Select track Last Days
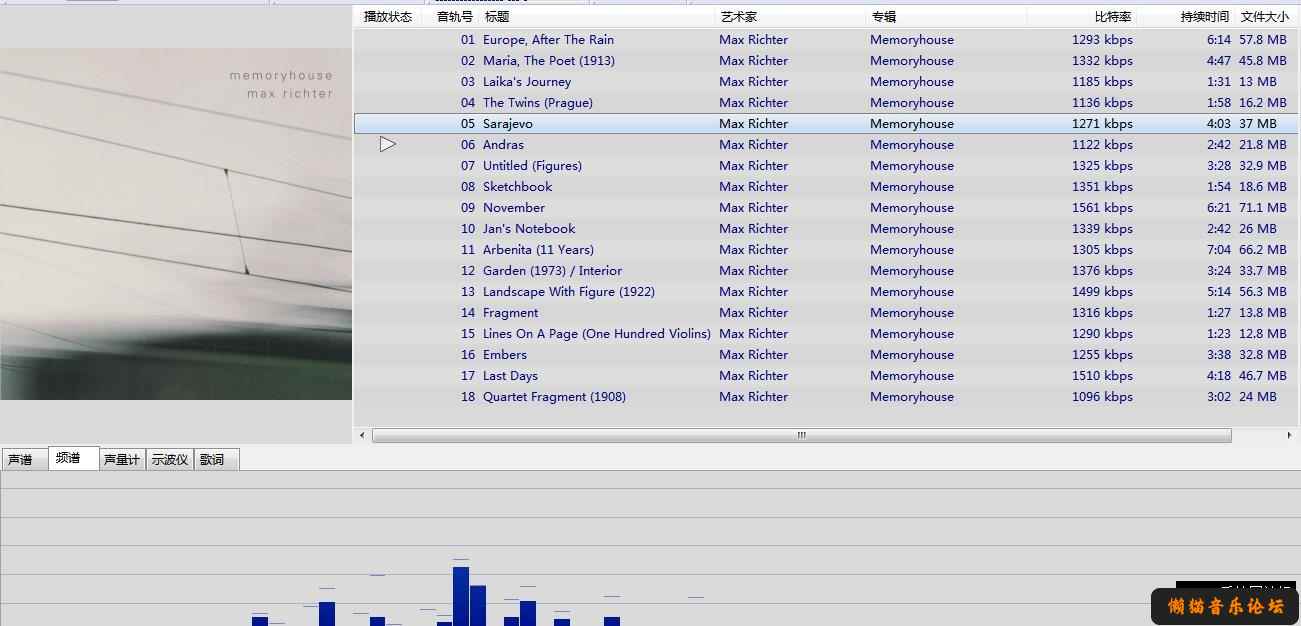The image size is (1301, 626). coord(510,376)
